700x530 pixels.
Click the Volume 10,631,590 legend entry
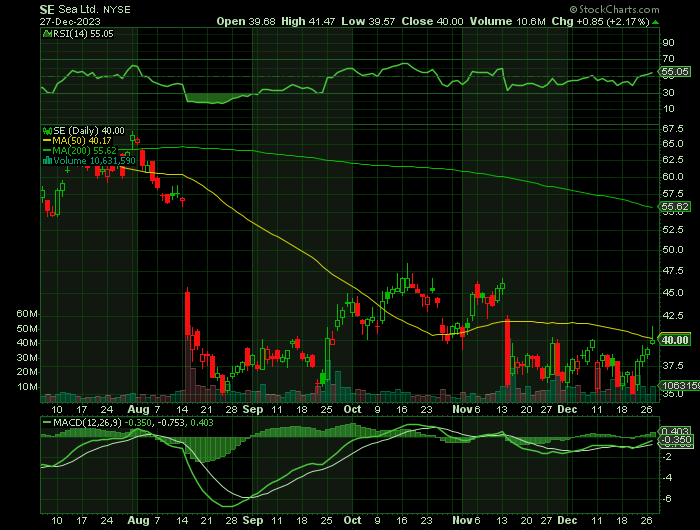94,161
